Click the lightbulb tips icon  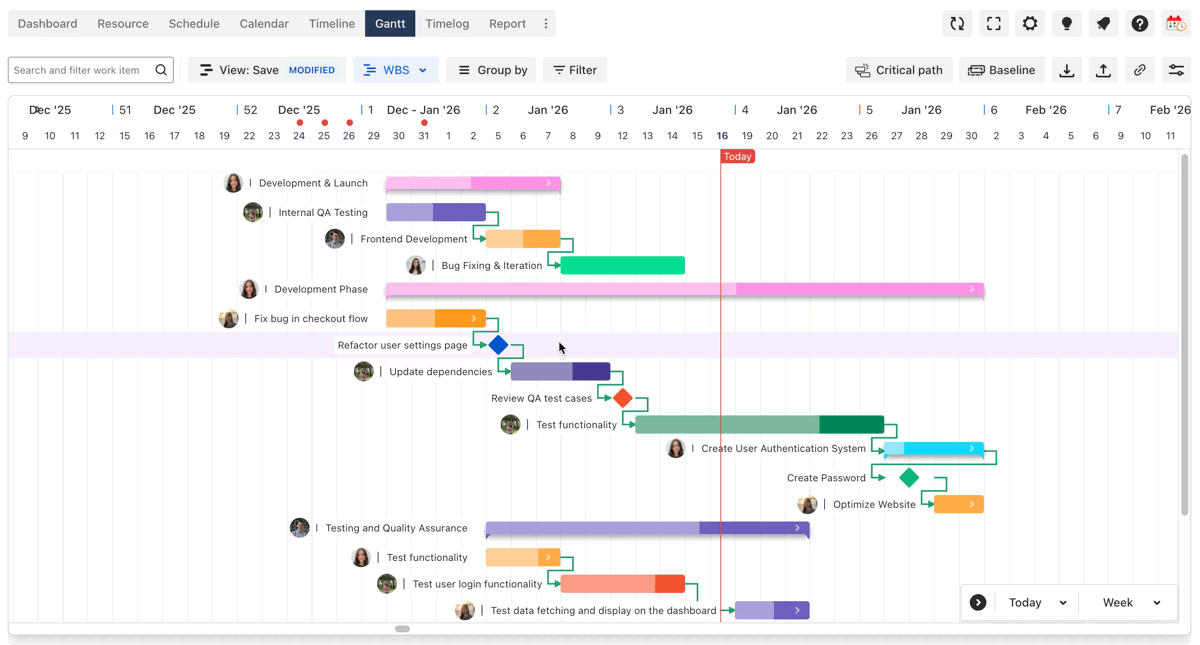click(x=1067, y=24)
